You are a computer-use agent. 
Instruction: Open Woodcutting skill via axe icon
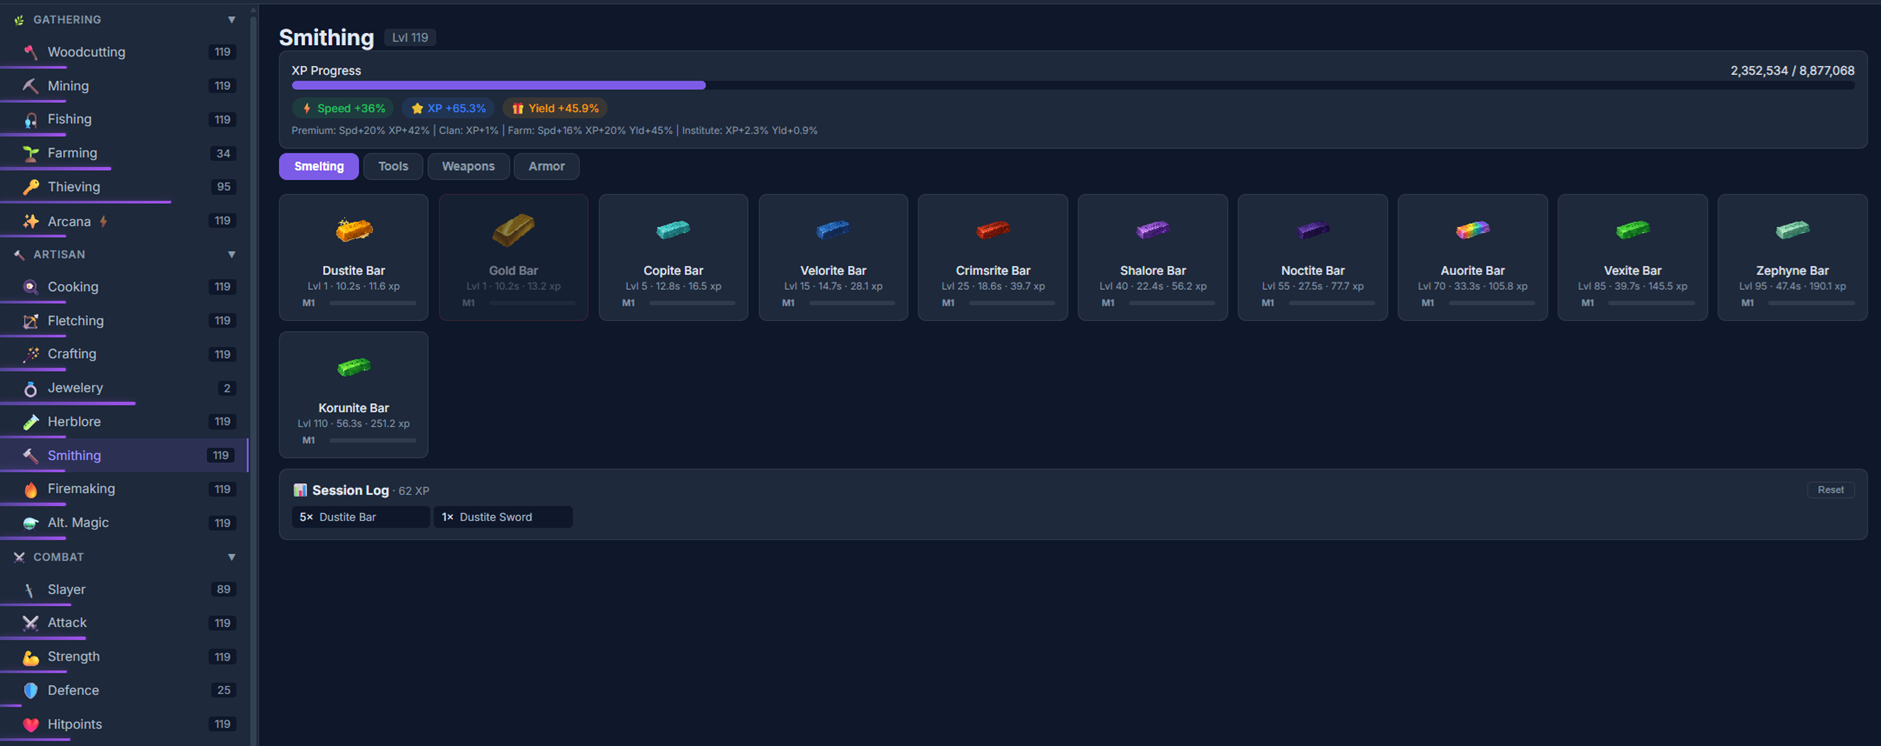click(x=31, y=52)
